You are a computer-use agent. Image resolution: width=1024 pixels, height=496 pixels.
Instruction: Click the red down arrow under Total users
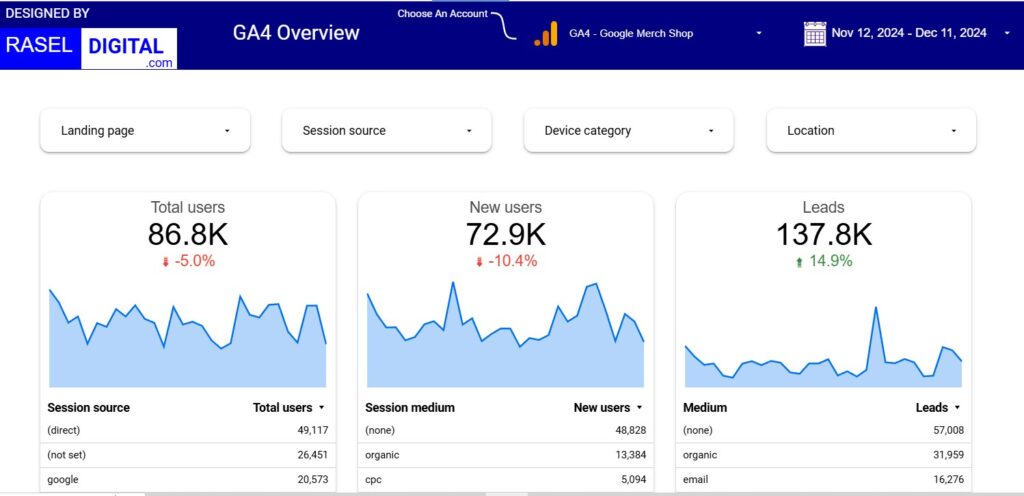coord(165,262)
